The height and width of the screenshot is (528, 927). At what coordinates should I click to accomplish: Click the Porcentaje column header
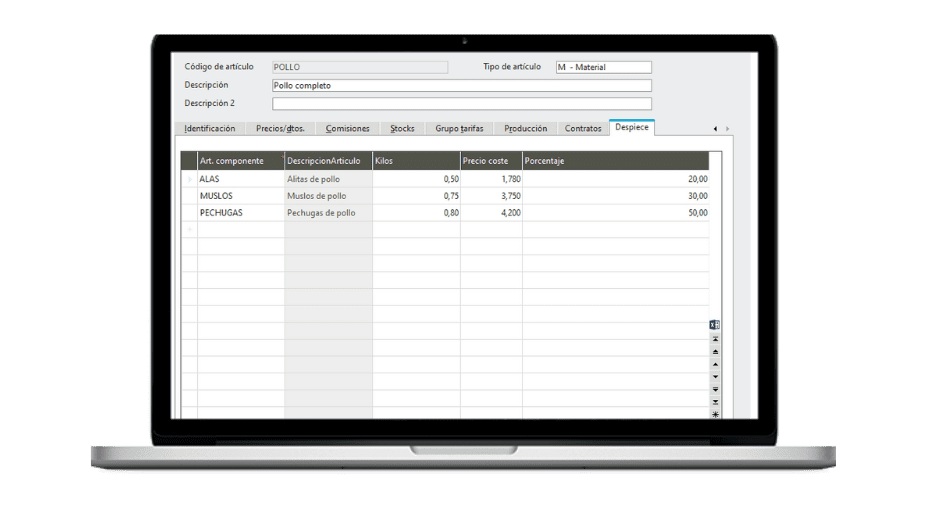pyautogui.click(x=615, y=161)
